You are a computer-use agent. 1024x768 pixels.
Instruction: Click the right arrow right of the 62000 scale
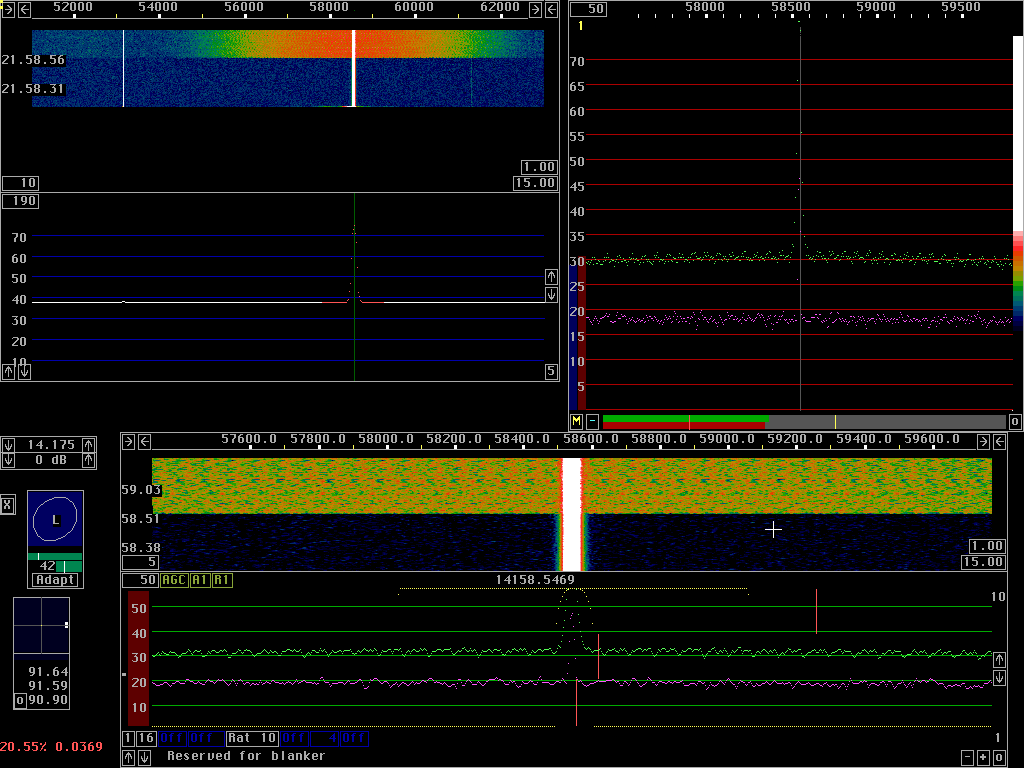point(536,9)
